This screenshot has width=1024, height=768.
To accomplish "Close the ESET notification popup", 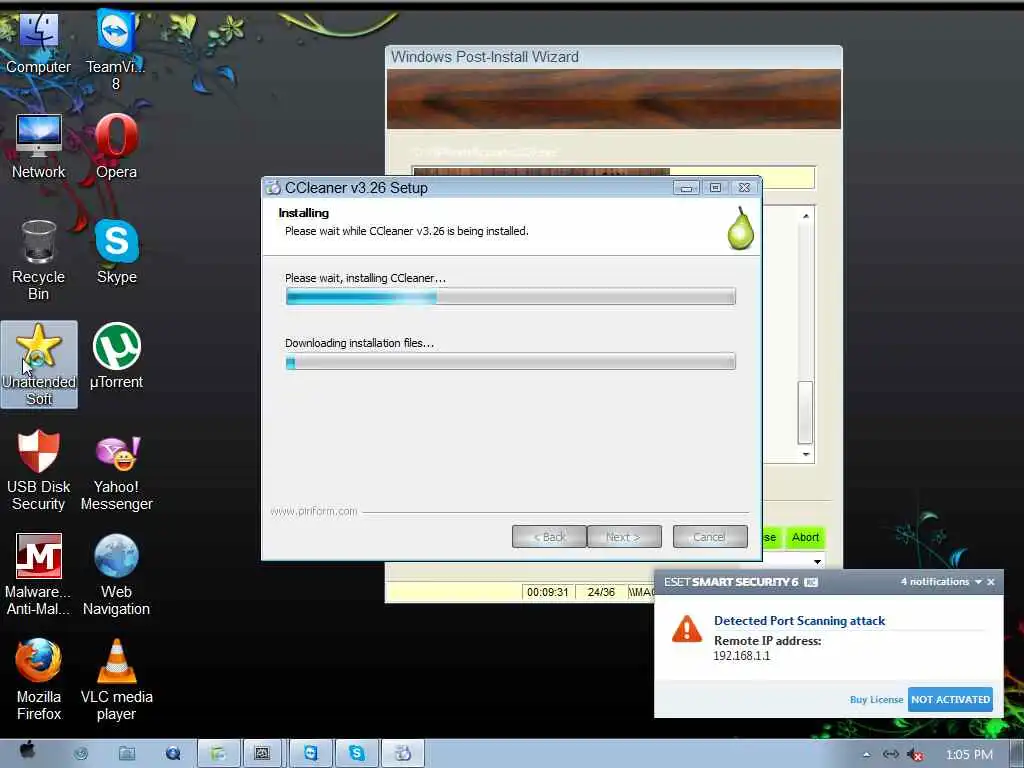I will [991, 582].
